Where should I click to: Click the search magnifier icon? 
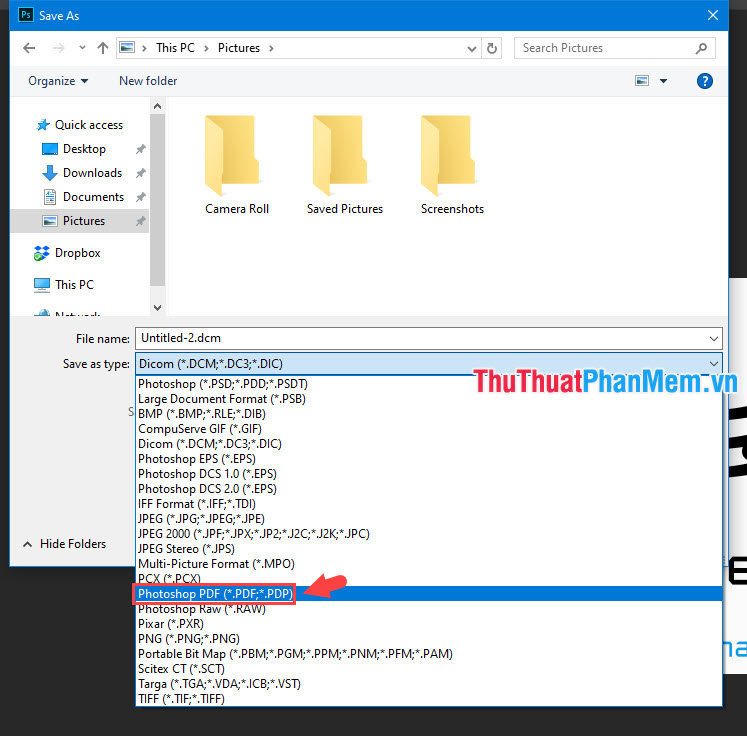point(701,48)
